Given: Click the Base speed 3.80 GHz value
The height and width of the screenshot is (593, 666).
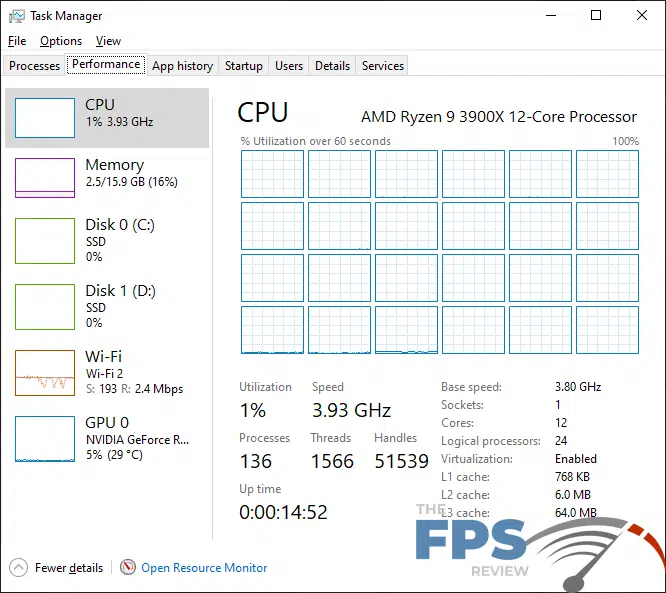Looking at the screenshot, I should (578, 387).
